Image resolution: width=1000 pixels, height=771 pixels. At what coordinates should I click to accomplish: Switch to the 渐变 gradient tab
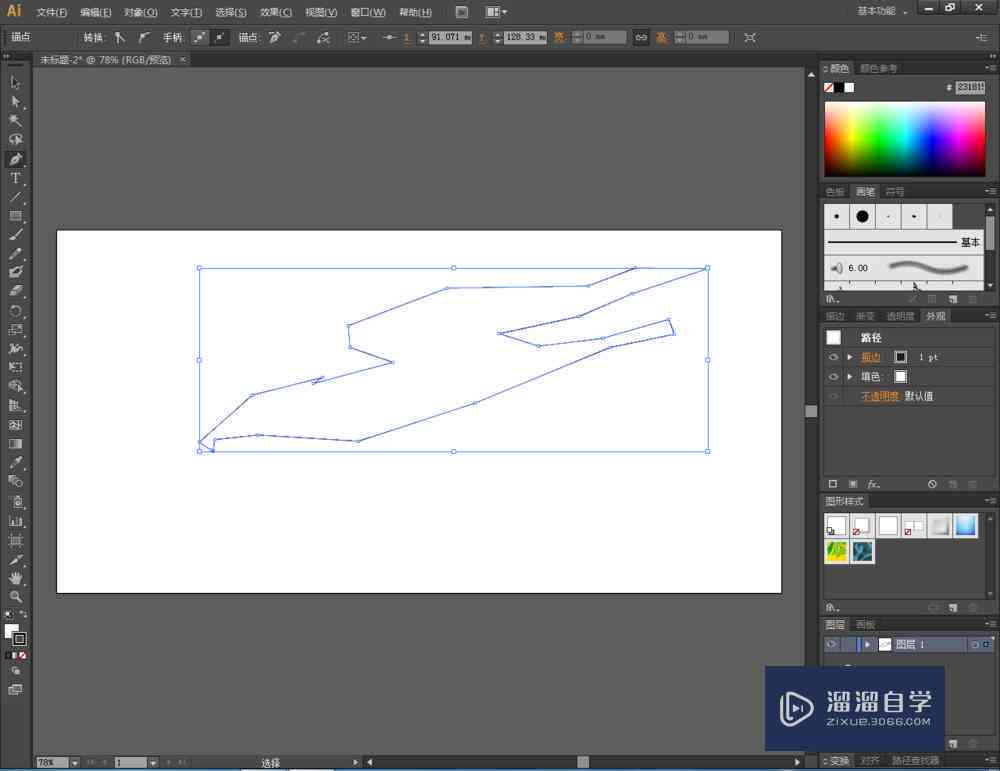pyautogui.click(x=865, y=316)
